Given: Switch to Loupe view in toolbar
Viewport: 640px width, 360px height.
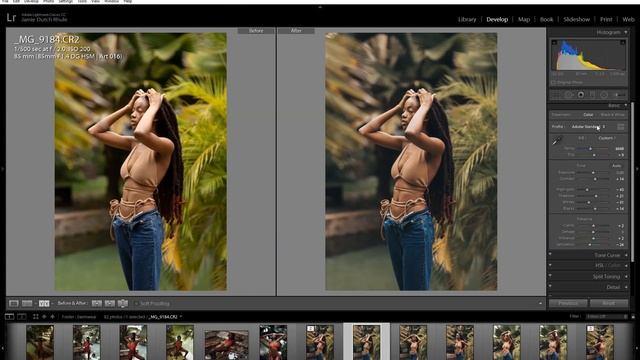Looking at the screenshot, I should click(x=13, y=303).
